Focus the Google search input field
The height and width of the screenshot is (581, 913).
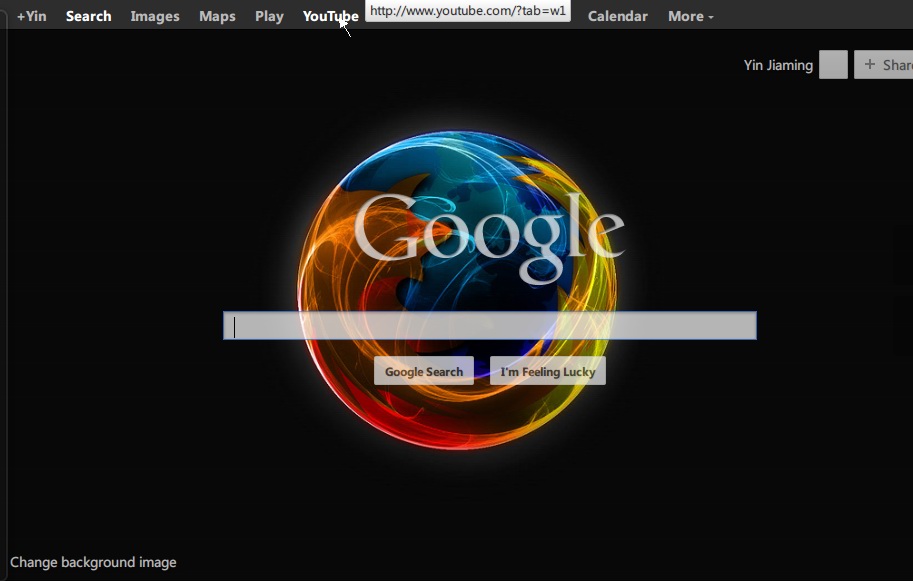coord(490,325)
